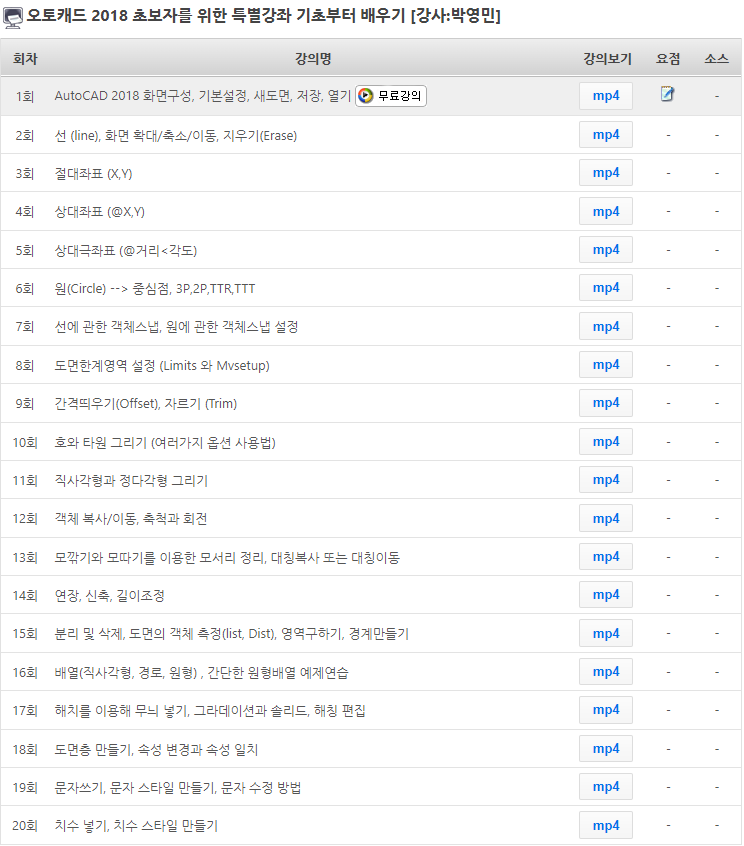Play mp4 for 5회 상대극좌표
This screenshot has height=846, width=744.
coord(606,250)
